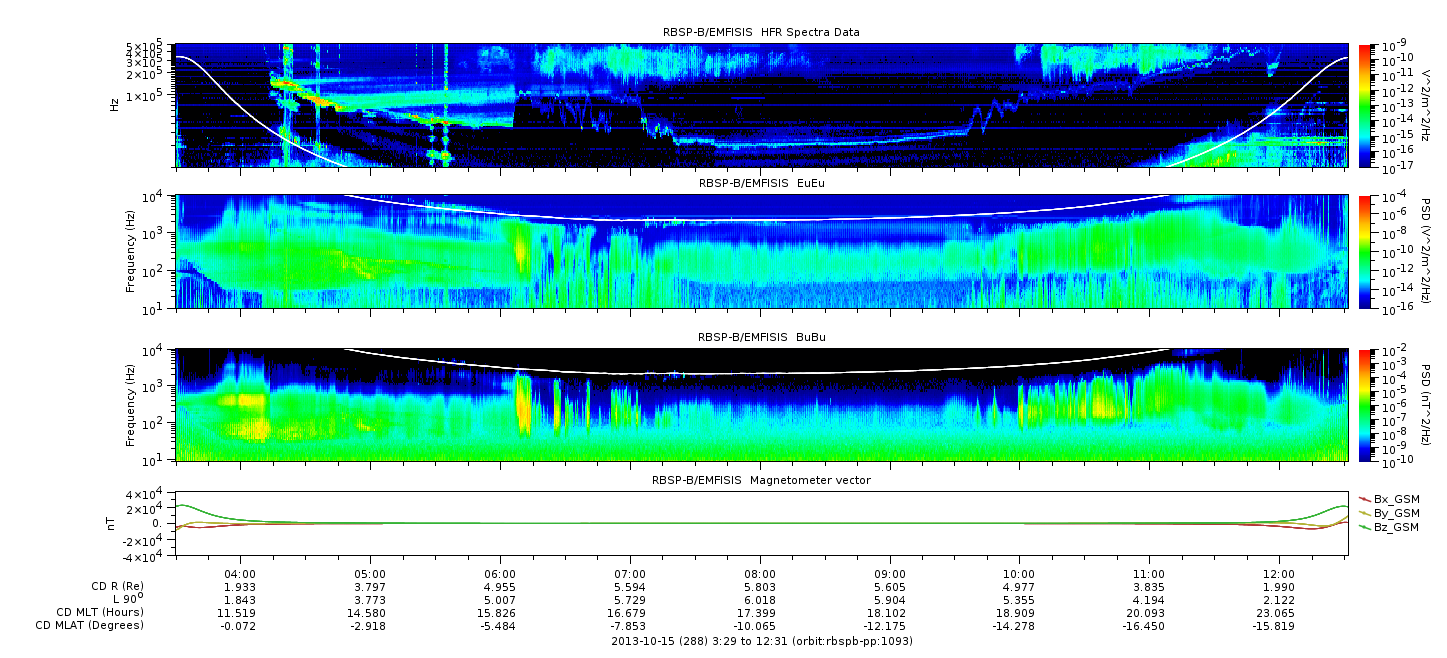The image size is (1447, 658).
Task: Click the BuBu PSD color bar
Action: 1366,404
